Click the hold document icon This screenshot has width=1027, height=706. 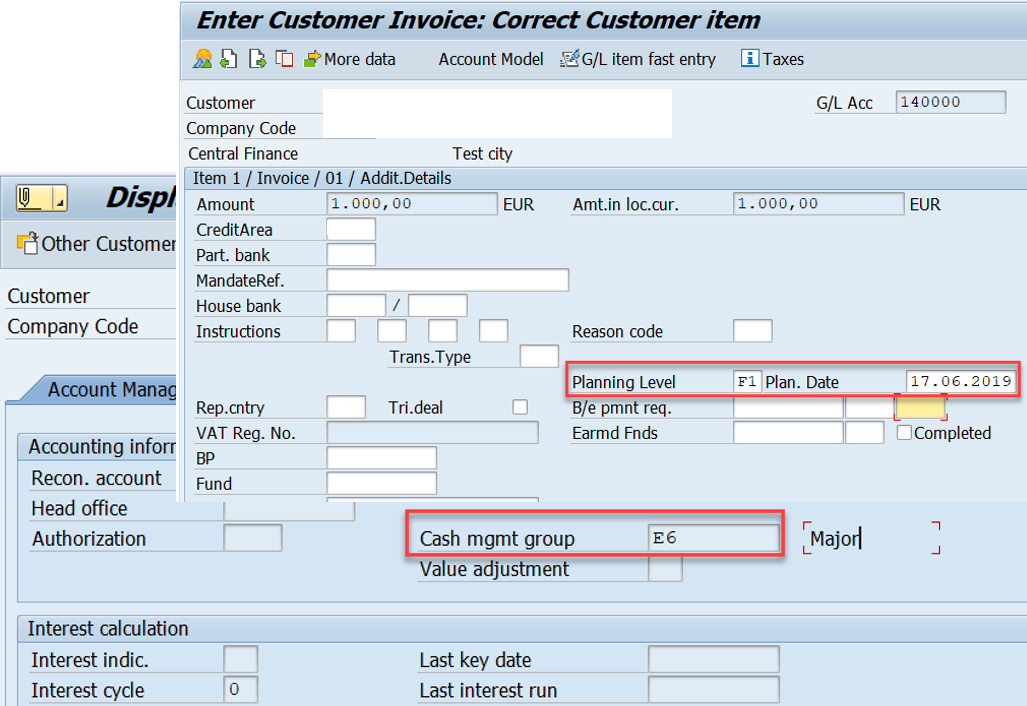(x=229, y=59)
